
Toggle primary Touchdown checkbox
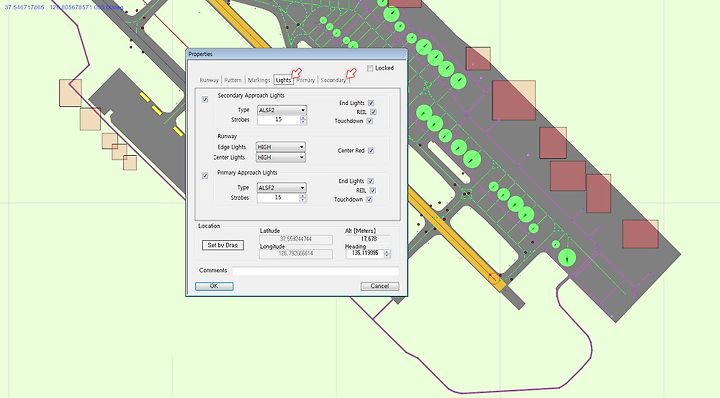tap(369, 199)
